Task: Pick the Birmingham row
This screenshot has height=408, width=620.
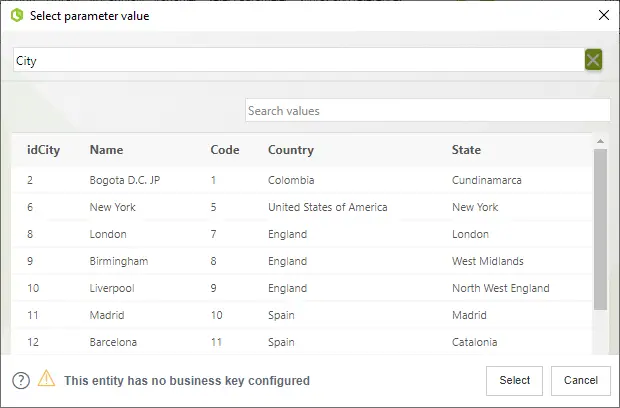Action: [x=302, y=261]
